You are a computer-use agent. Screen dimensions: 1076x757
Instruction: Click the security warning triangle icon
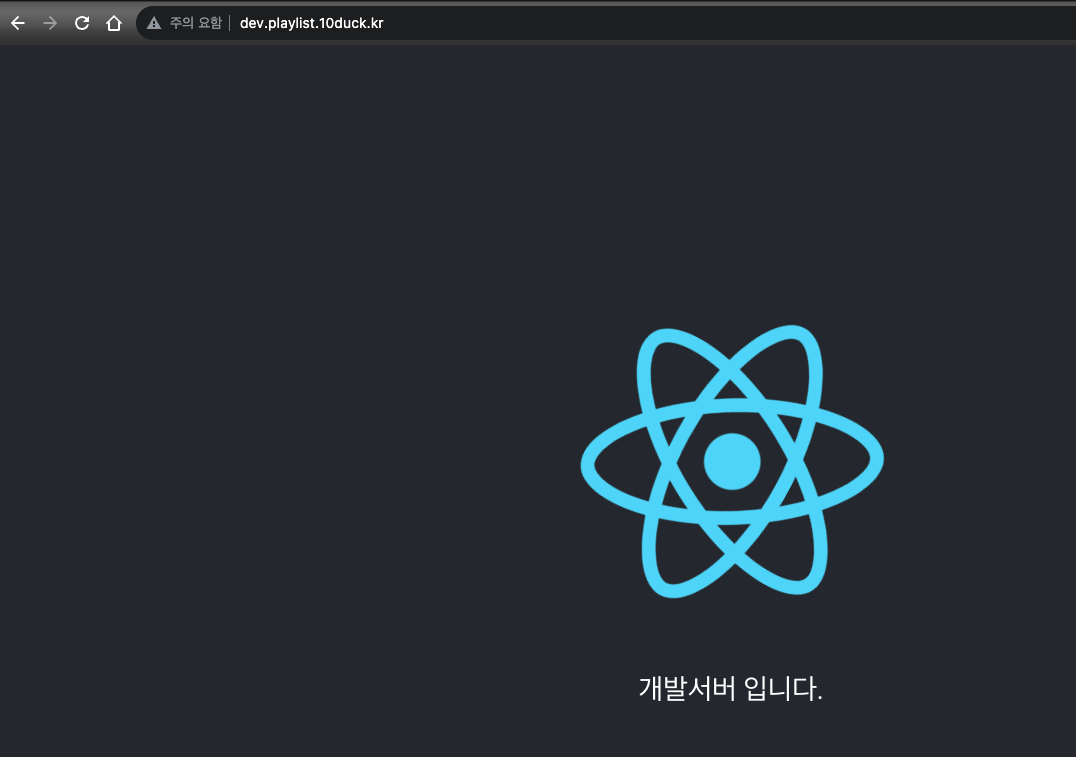tap(154, 23)
